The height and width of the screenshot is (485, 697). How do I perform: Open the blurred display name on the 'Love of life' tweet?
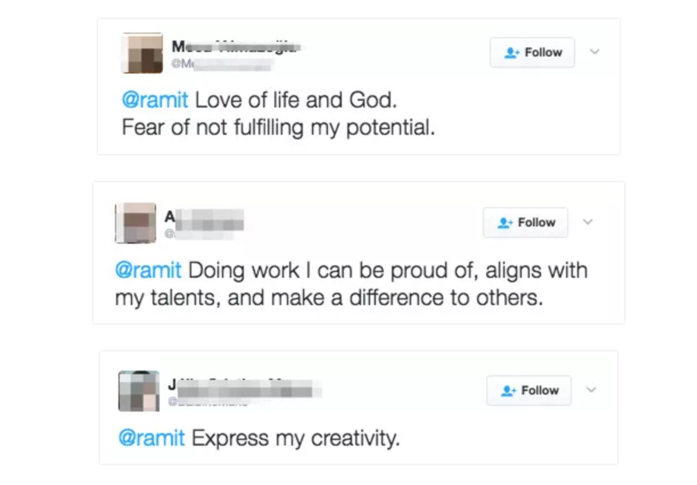[x=236, y=44]
